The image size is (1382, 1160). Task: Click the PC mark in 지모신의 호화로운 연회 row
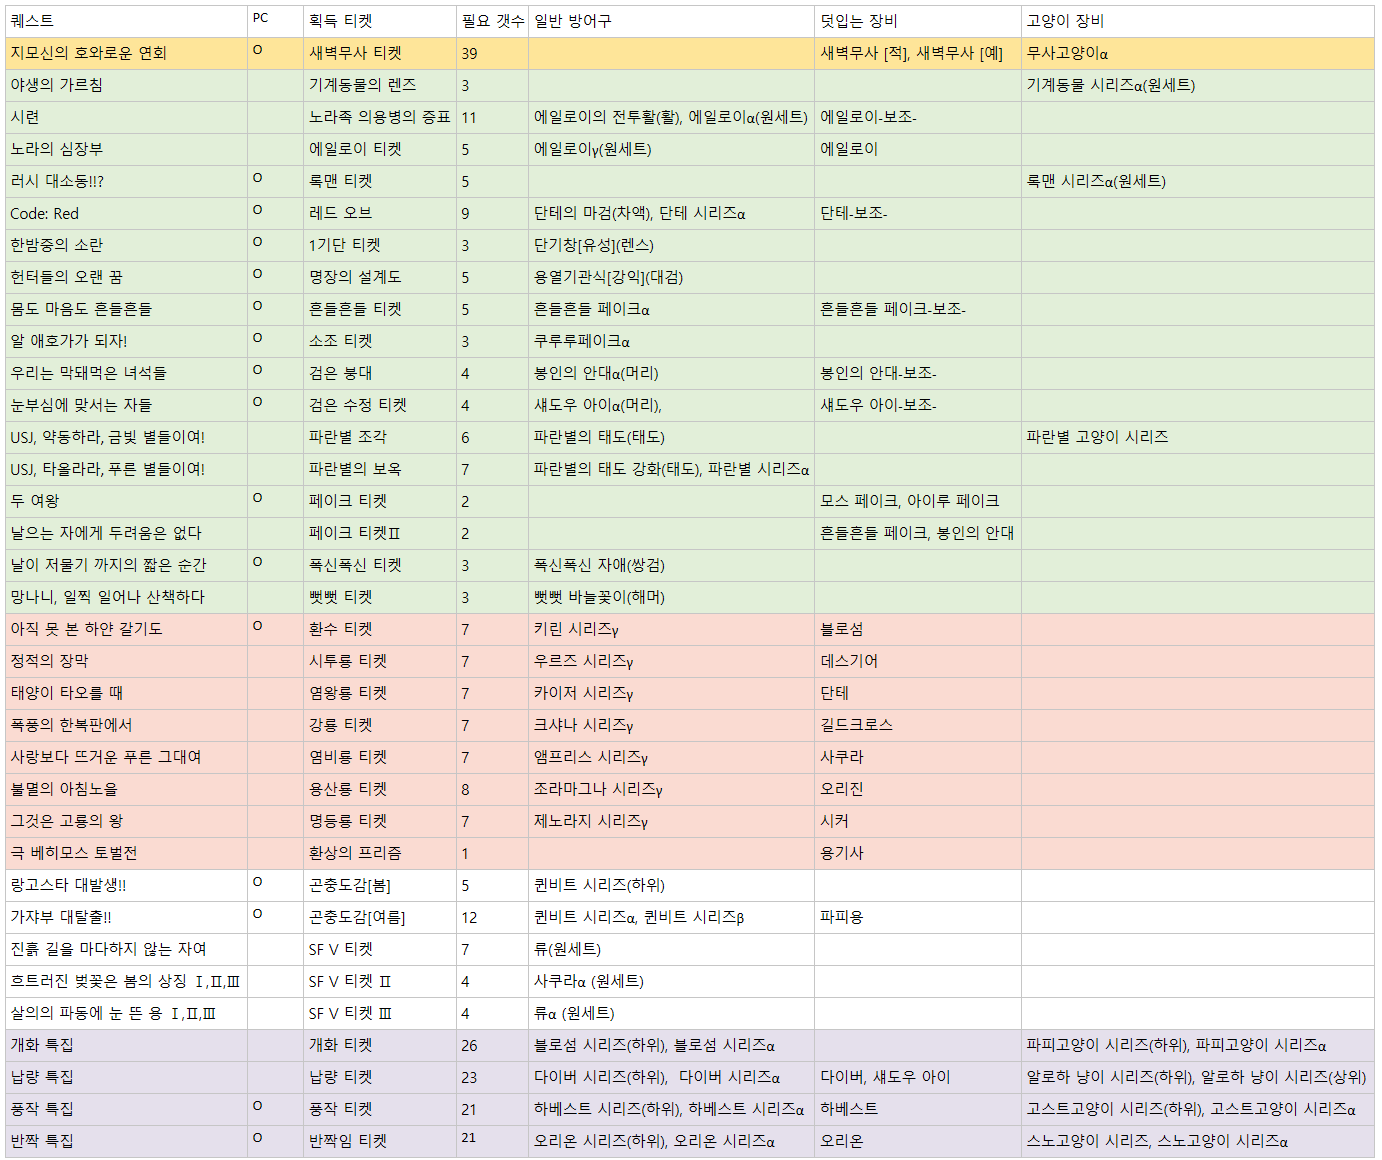[258, 50]
